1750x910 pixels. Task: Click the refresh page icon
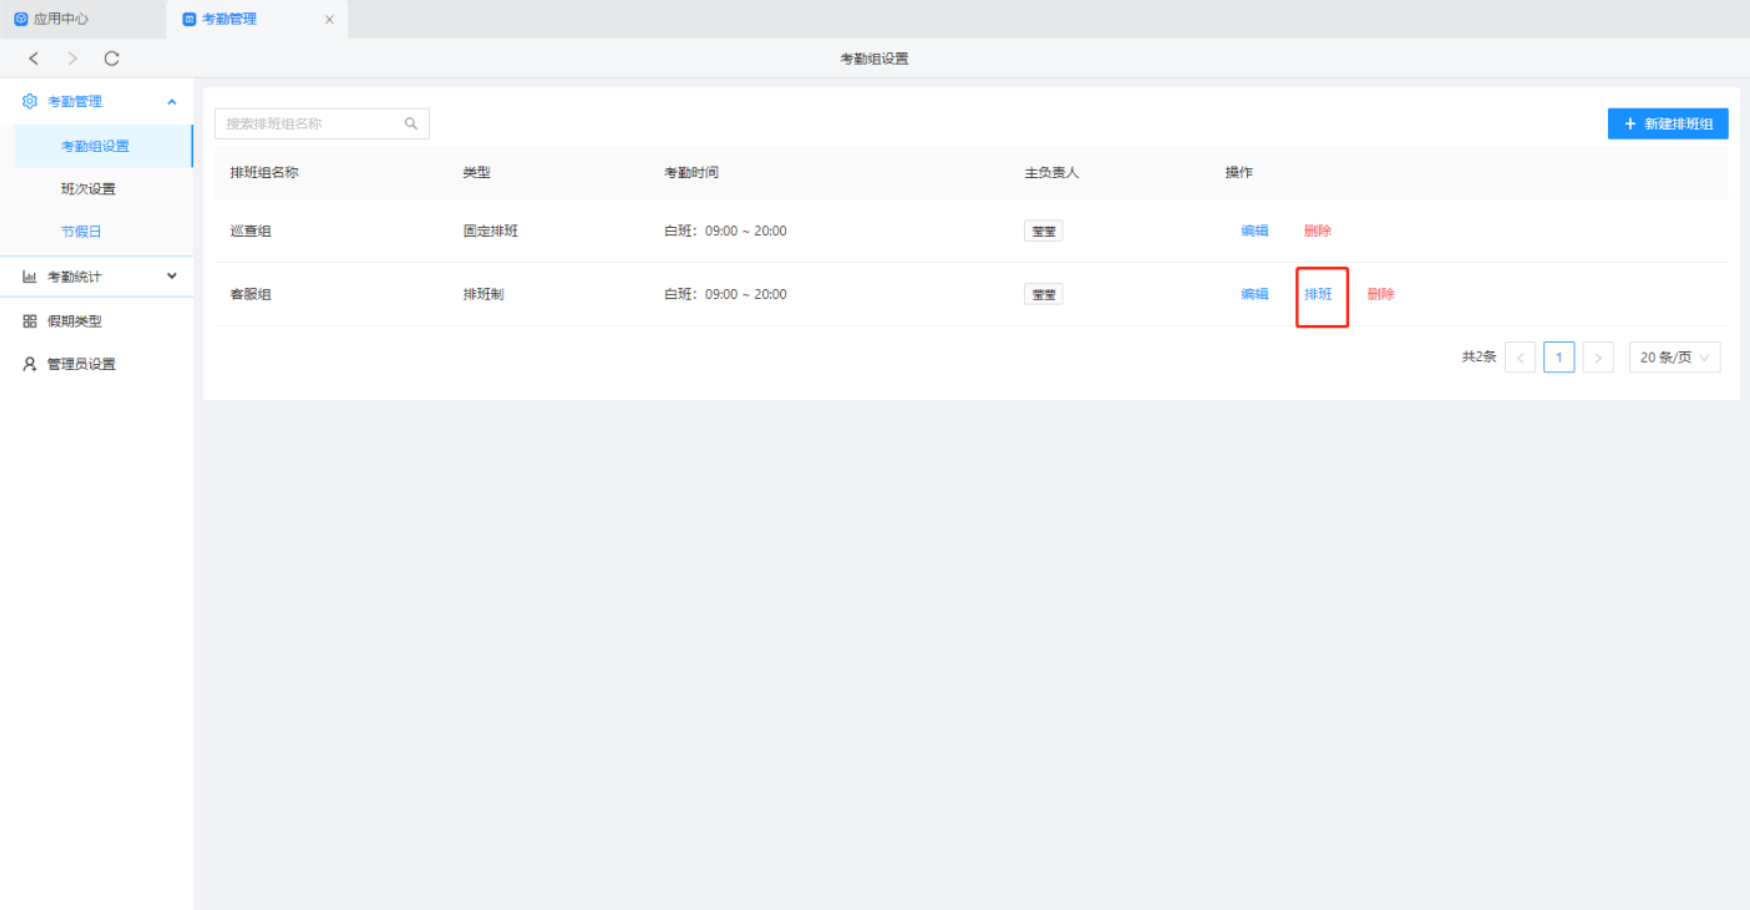(x=112, y=58)
